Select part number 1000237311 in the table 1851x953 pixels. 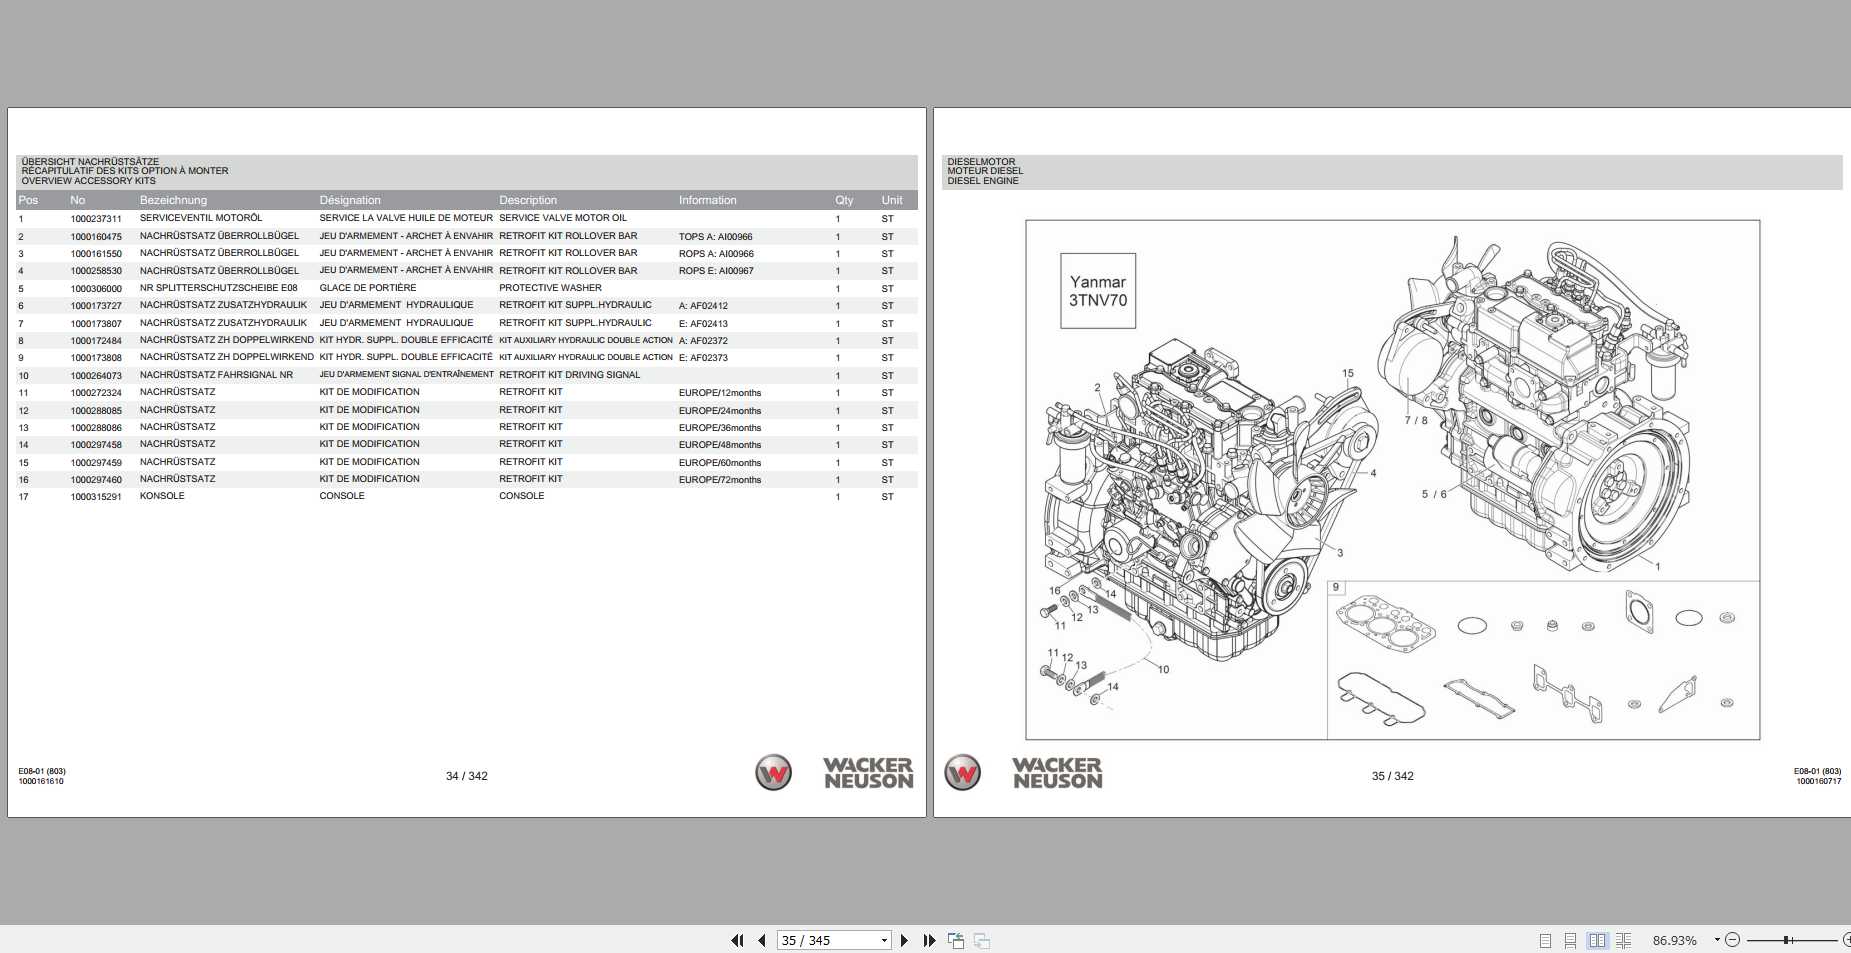[96, 219]
